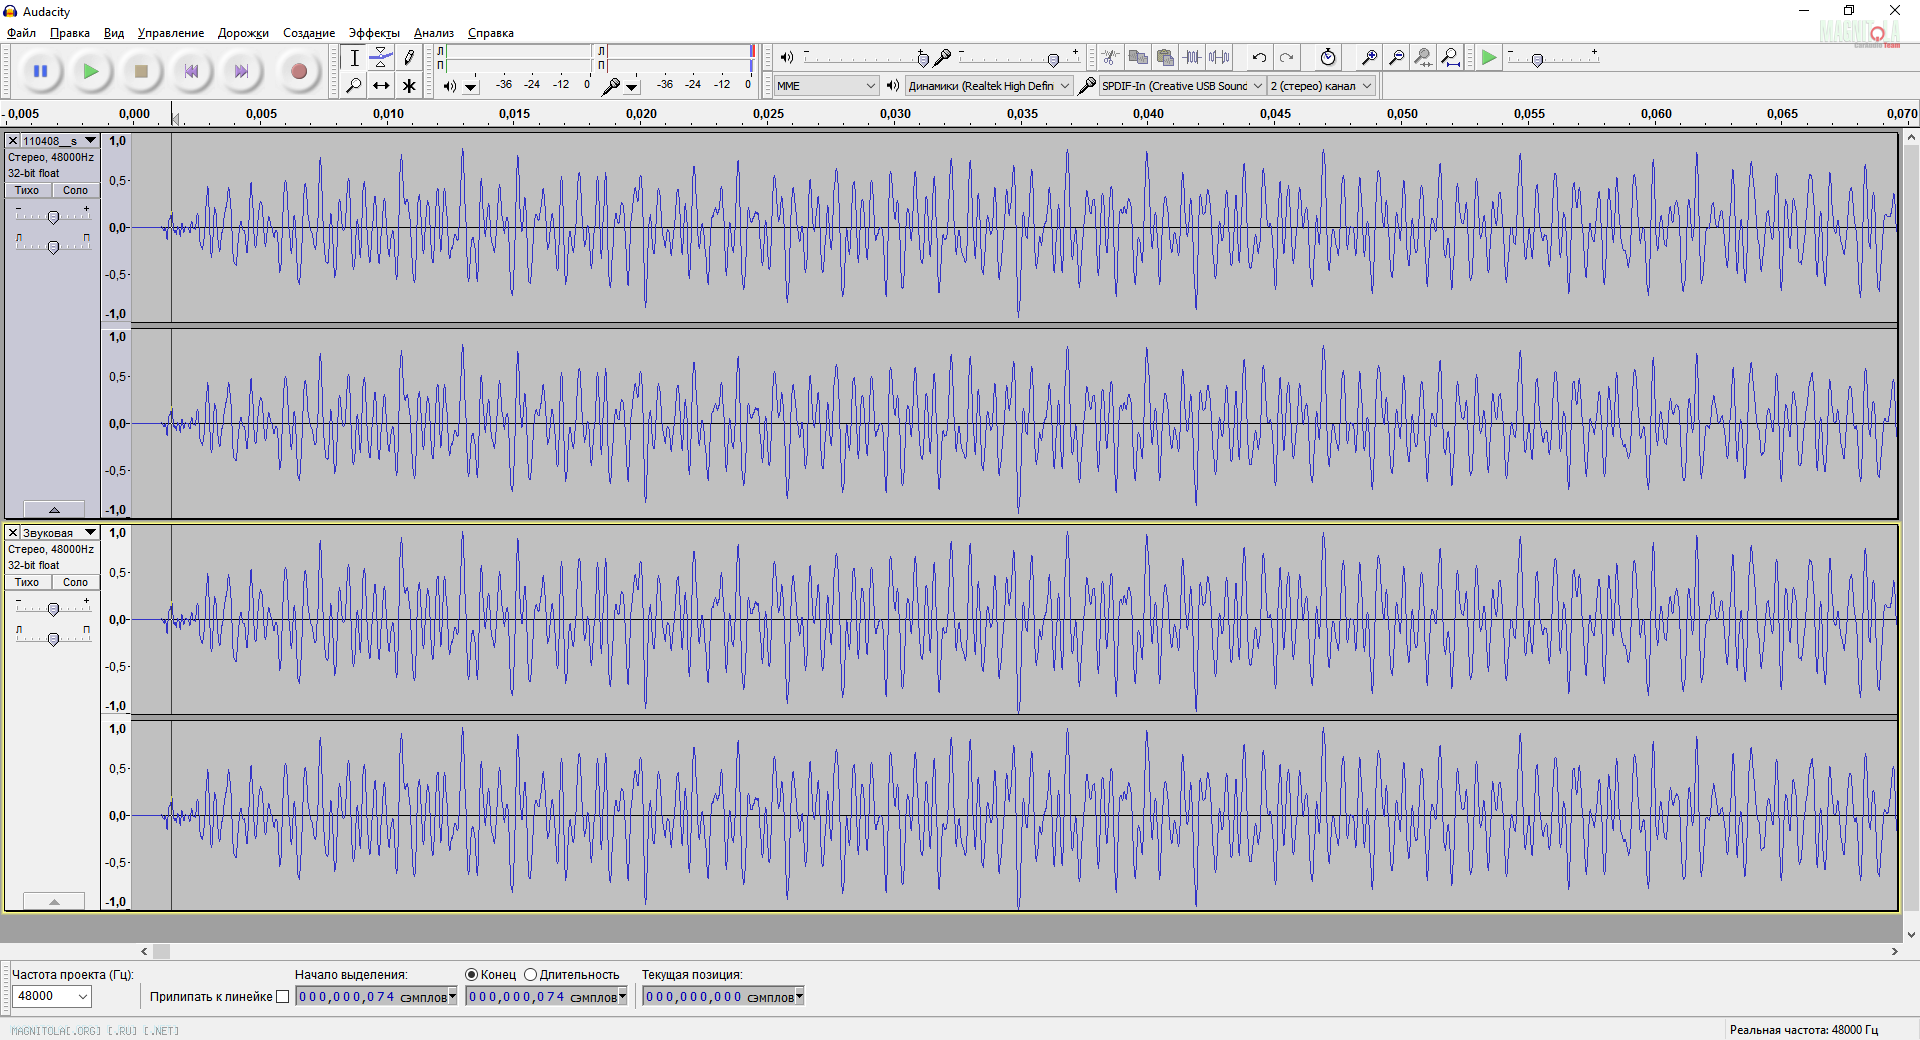Viewport: 1920px width, 1040px height.
Task: Select the Draw pencil tool
Action: tap(408, 58)
